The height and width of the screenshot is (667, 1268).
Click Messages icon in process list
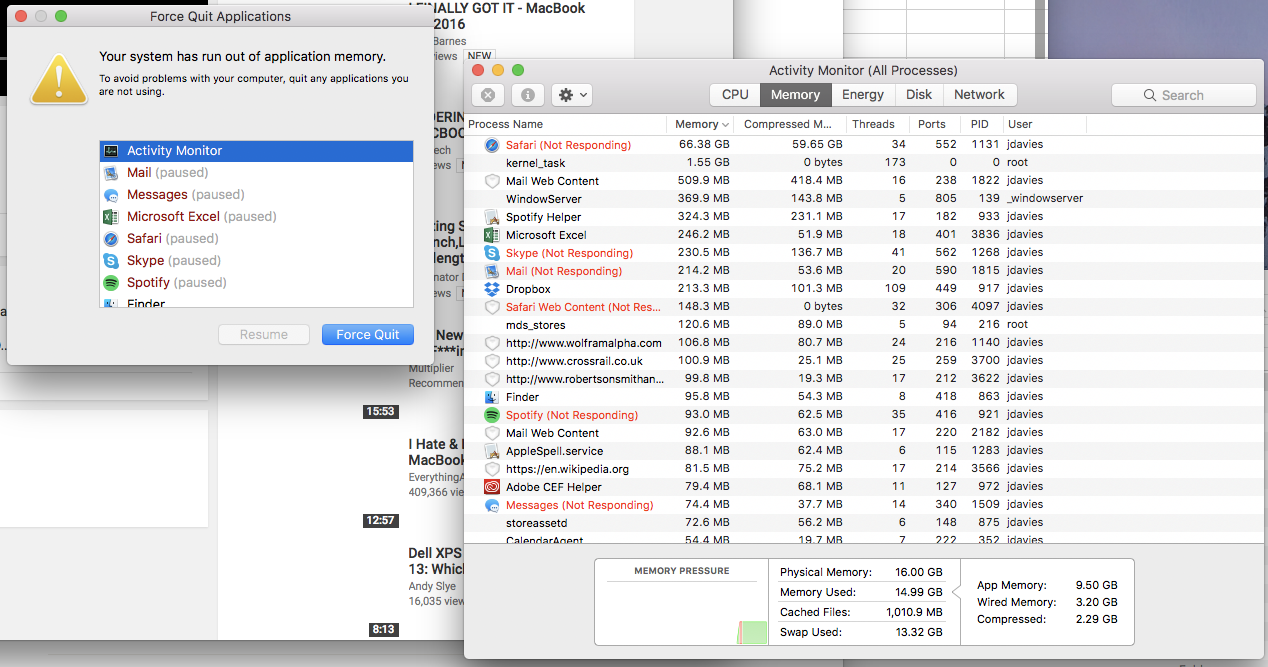point(492,505)
